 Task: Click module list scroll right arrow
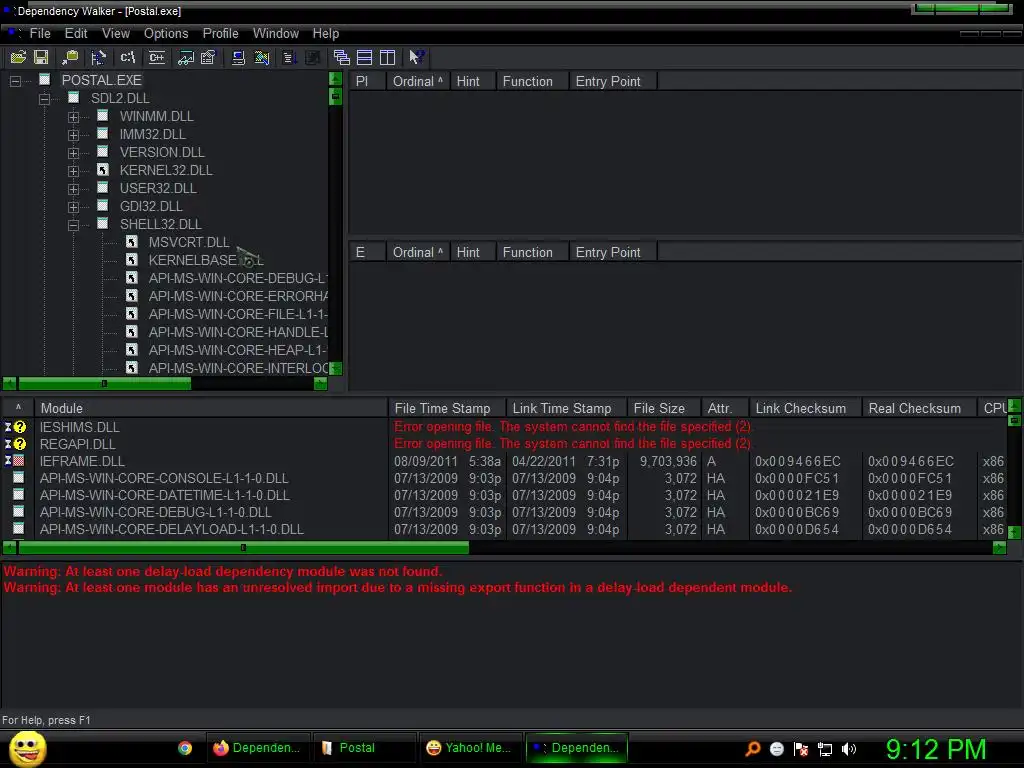click(999, 547)
